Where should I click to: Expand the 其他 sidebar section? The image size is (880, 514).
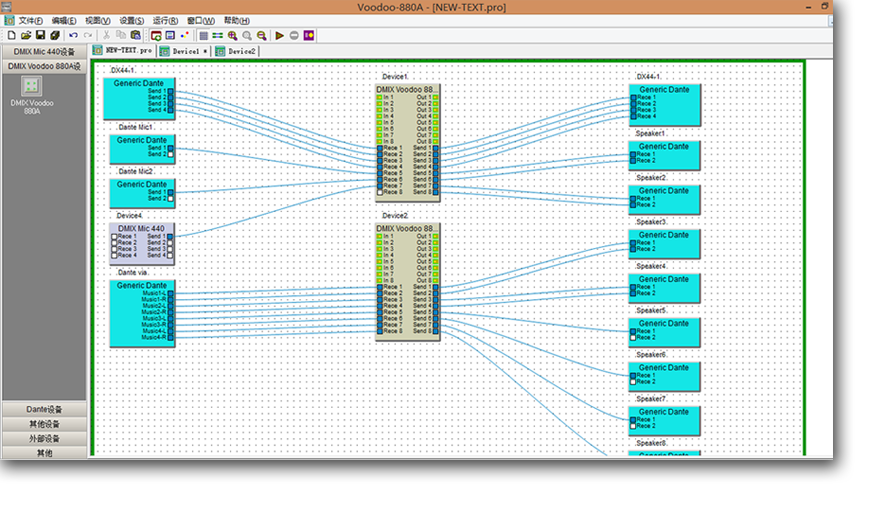(x=44, y=452)
